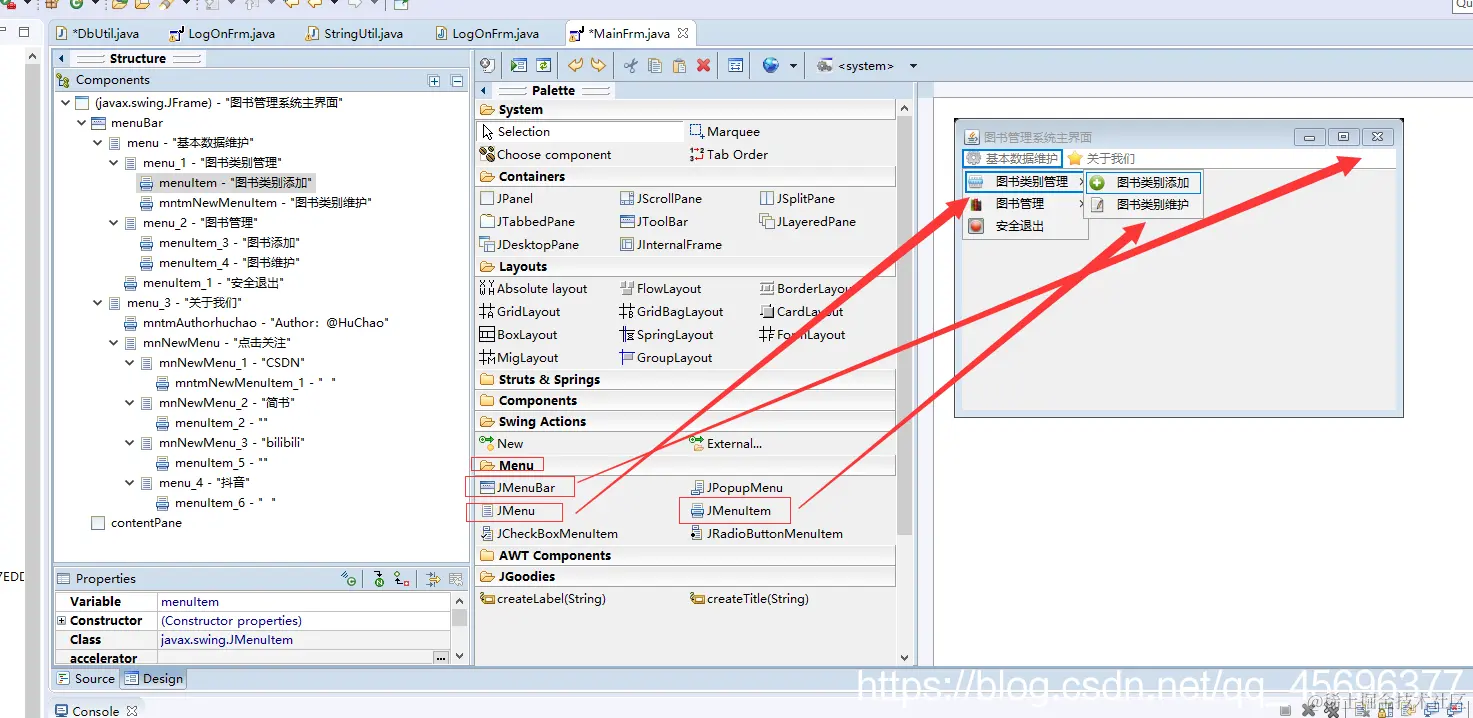Select Tab Order tool in Palette

(729, 155)
